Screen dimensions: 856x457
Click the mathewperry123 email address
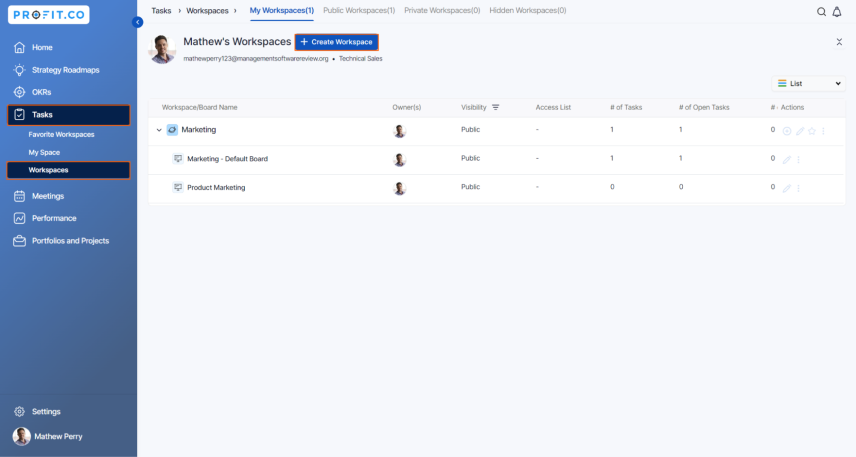(255, 58)
